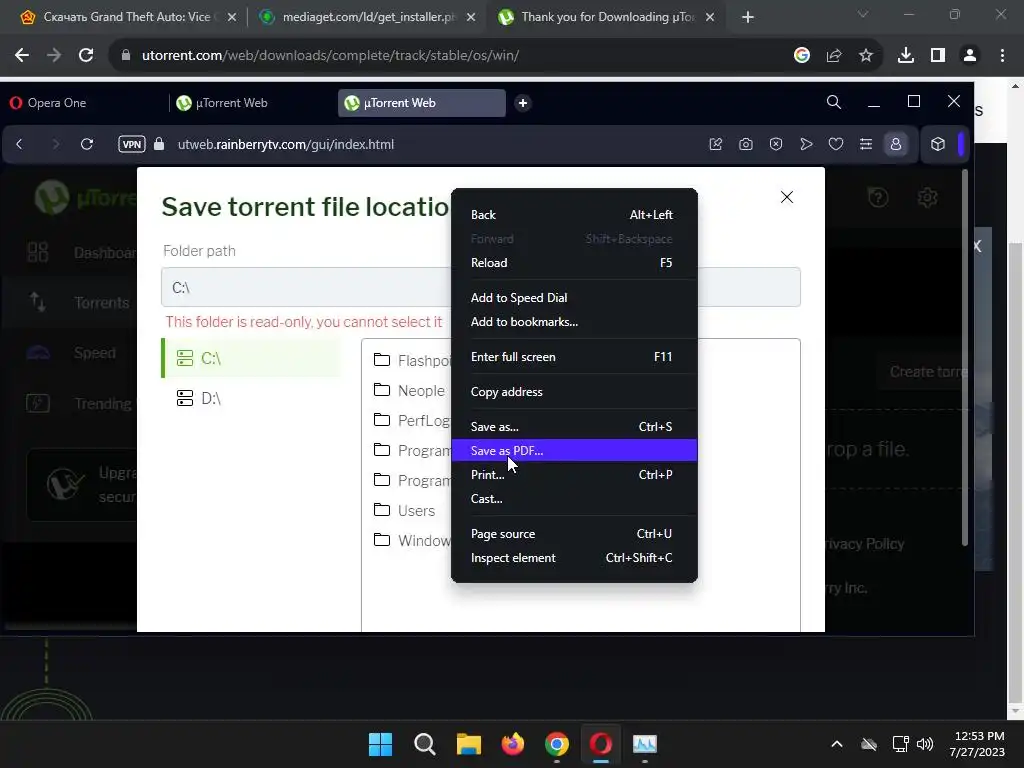The height and width of the screenshot is (768, 1024).
Task: Click the Google icon in the address bar
Action: click(802, 56)
